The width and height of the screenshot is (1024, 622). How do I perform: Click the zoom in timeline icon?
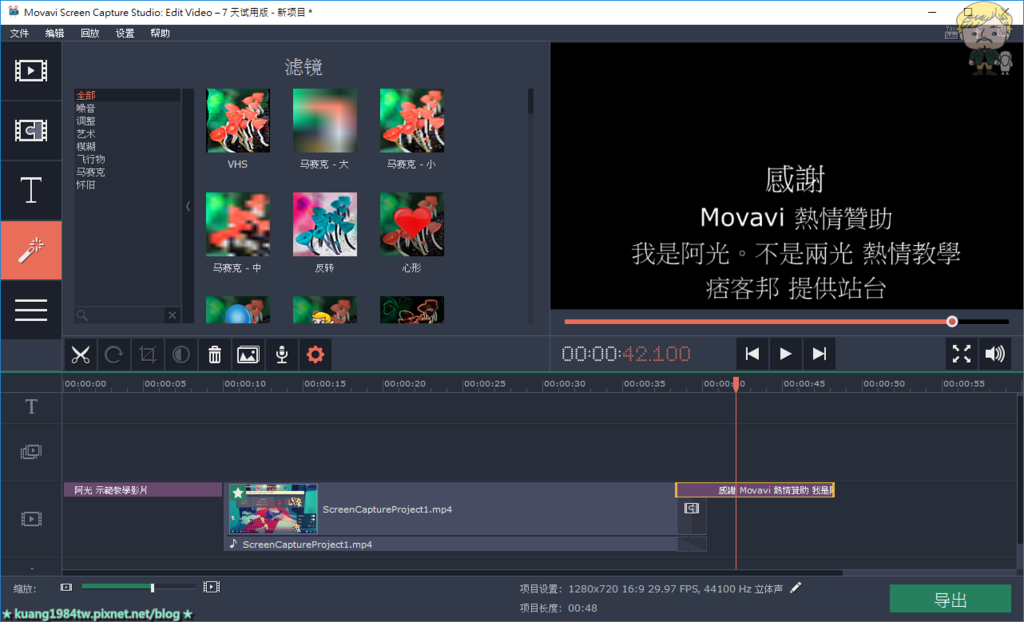[x=212, y=587]
